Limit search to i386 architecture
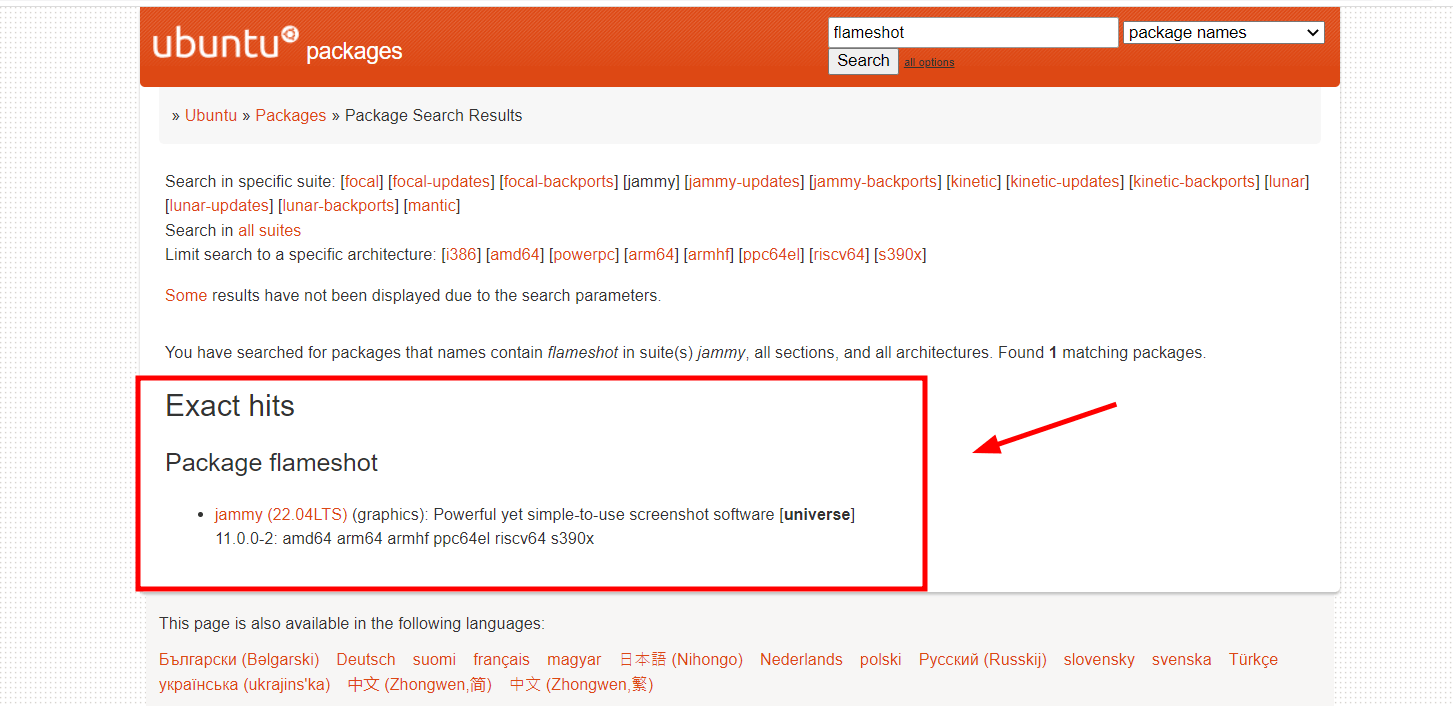The width and height of the screenshot is (1453, 706). (x=461, y=254)
